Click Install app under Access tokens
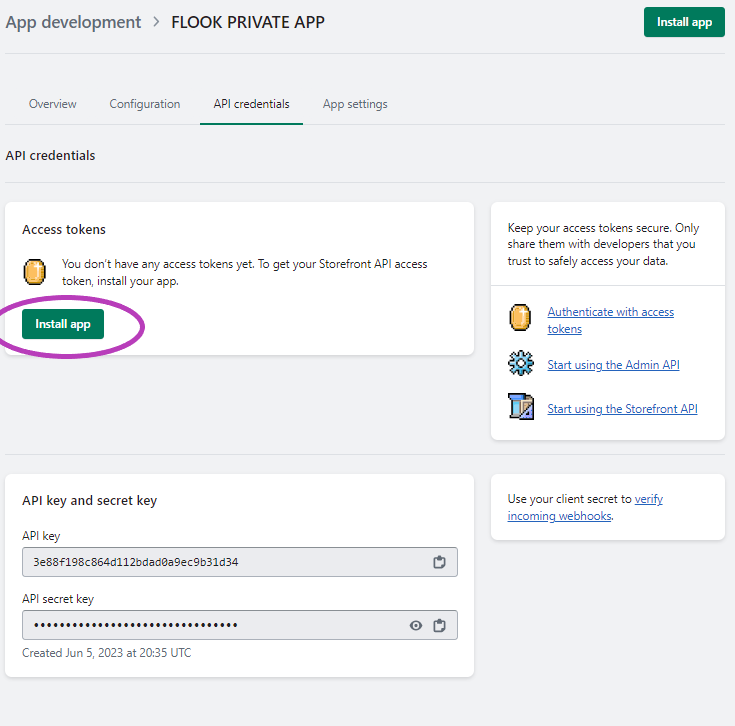 pyautogui.click(x=63, y=324)
